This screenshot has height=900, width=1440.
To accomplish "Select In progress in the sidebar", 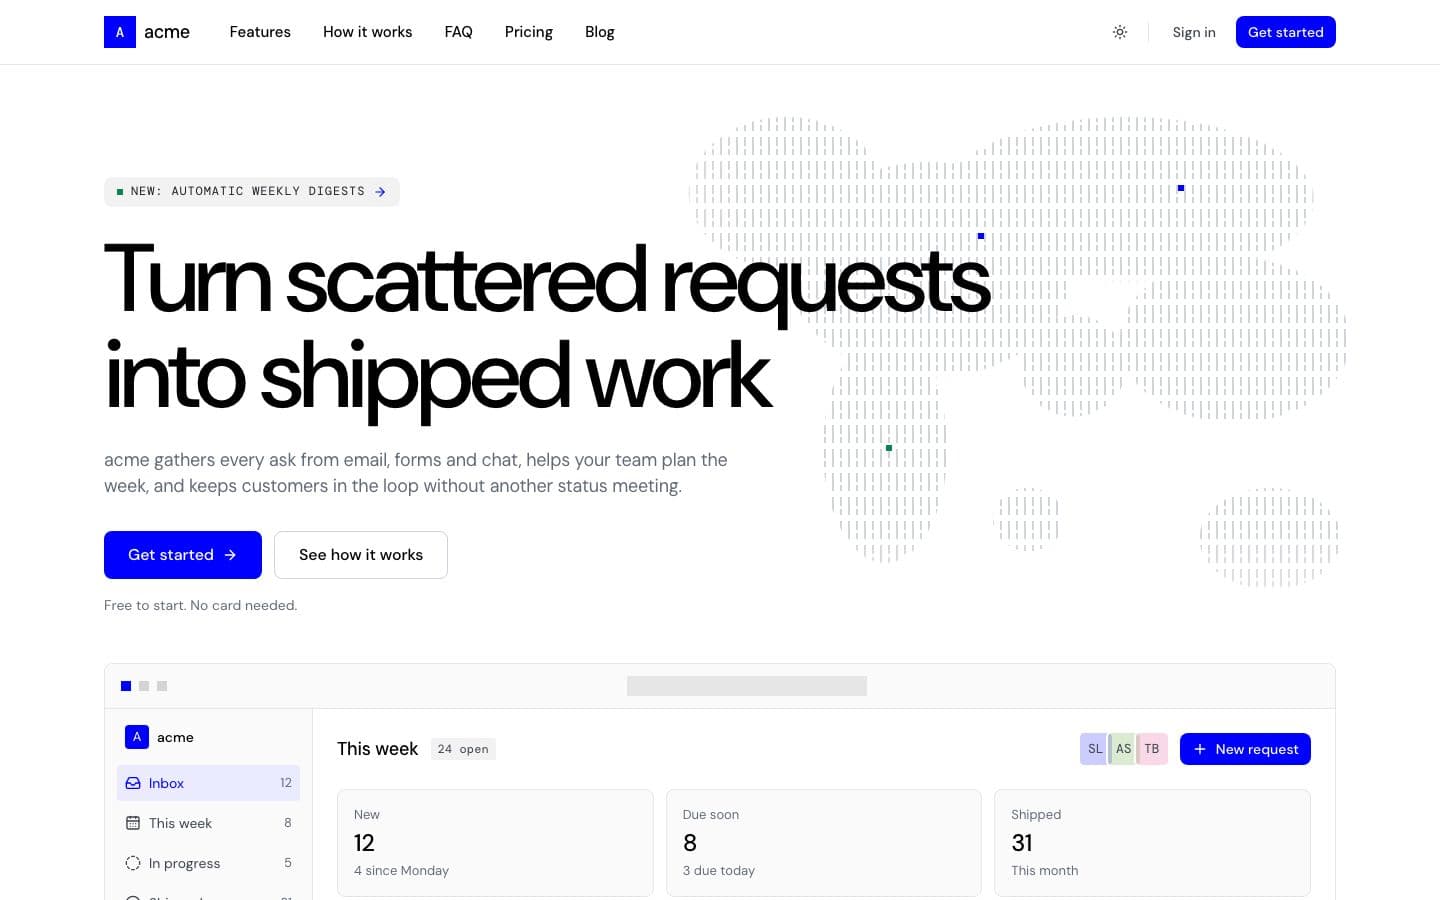I will (208, 863).
